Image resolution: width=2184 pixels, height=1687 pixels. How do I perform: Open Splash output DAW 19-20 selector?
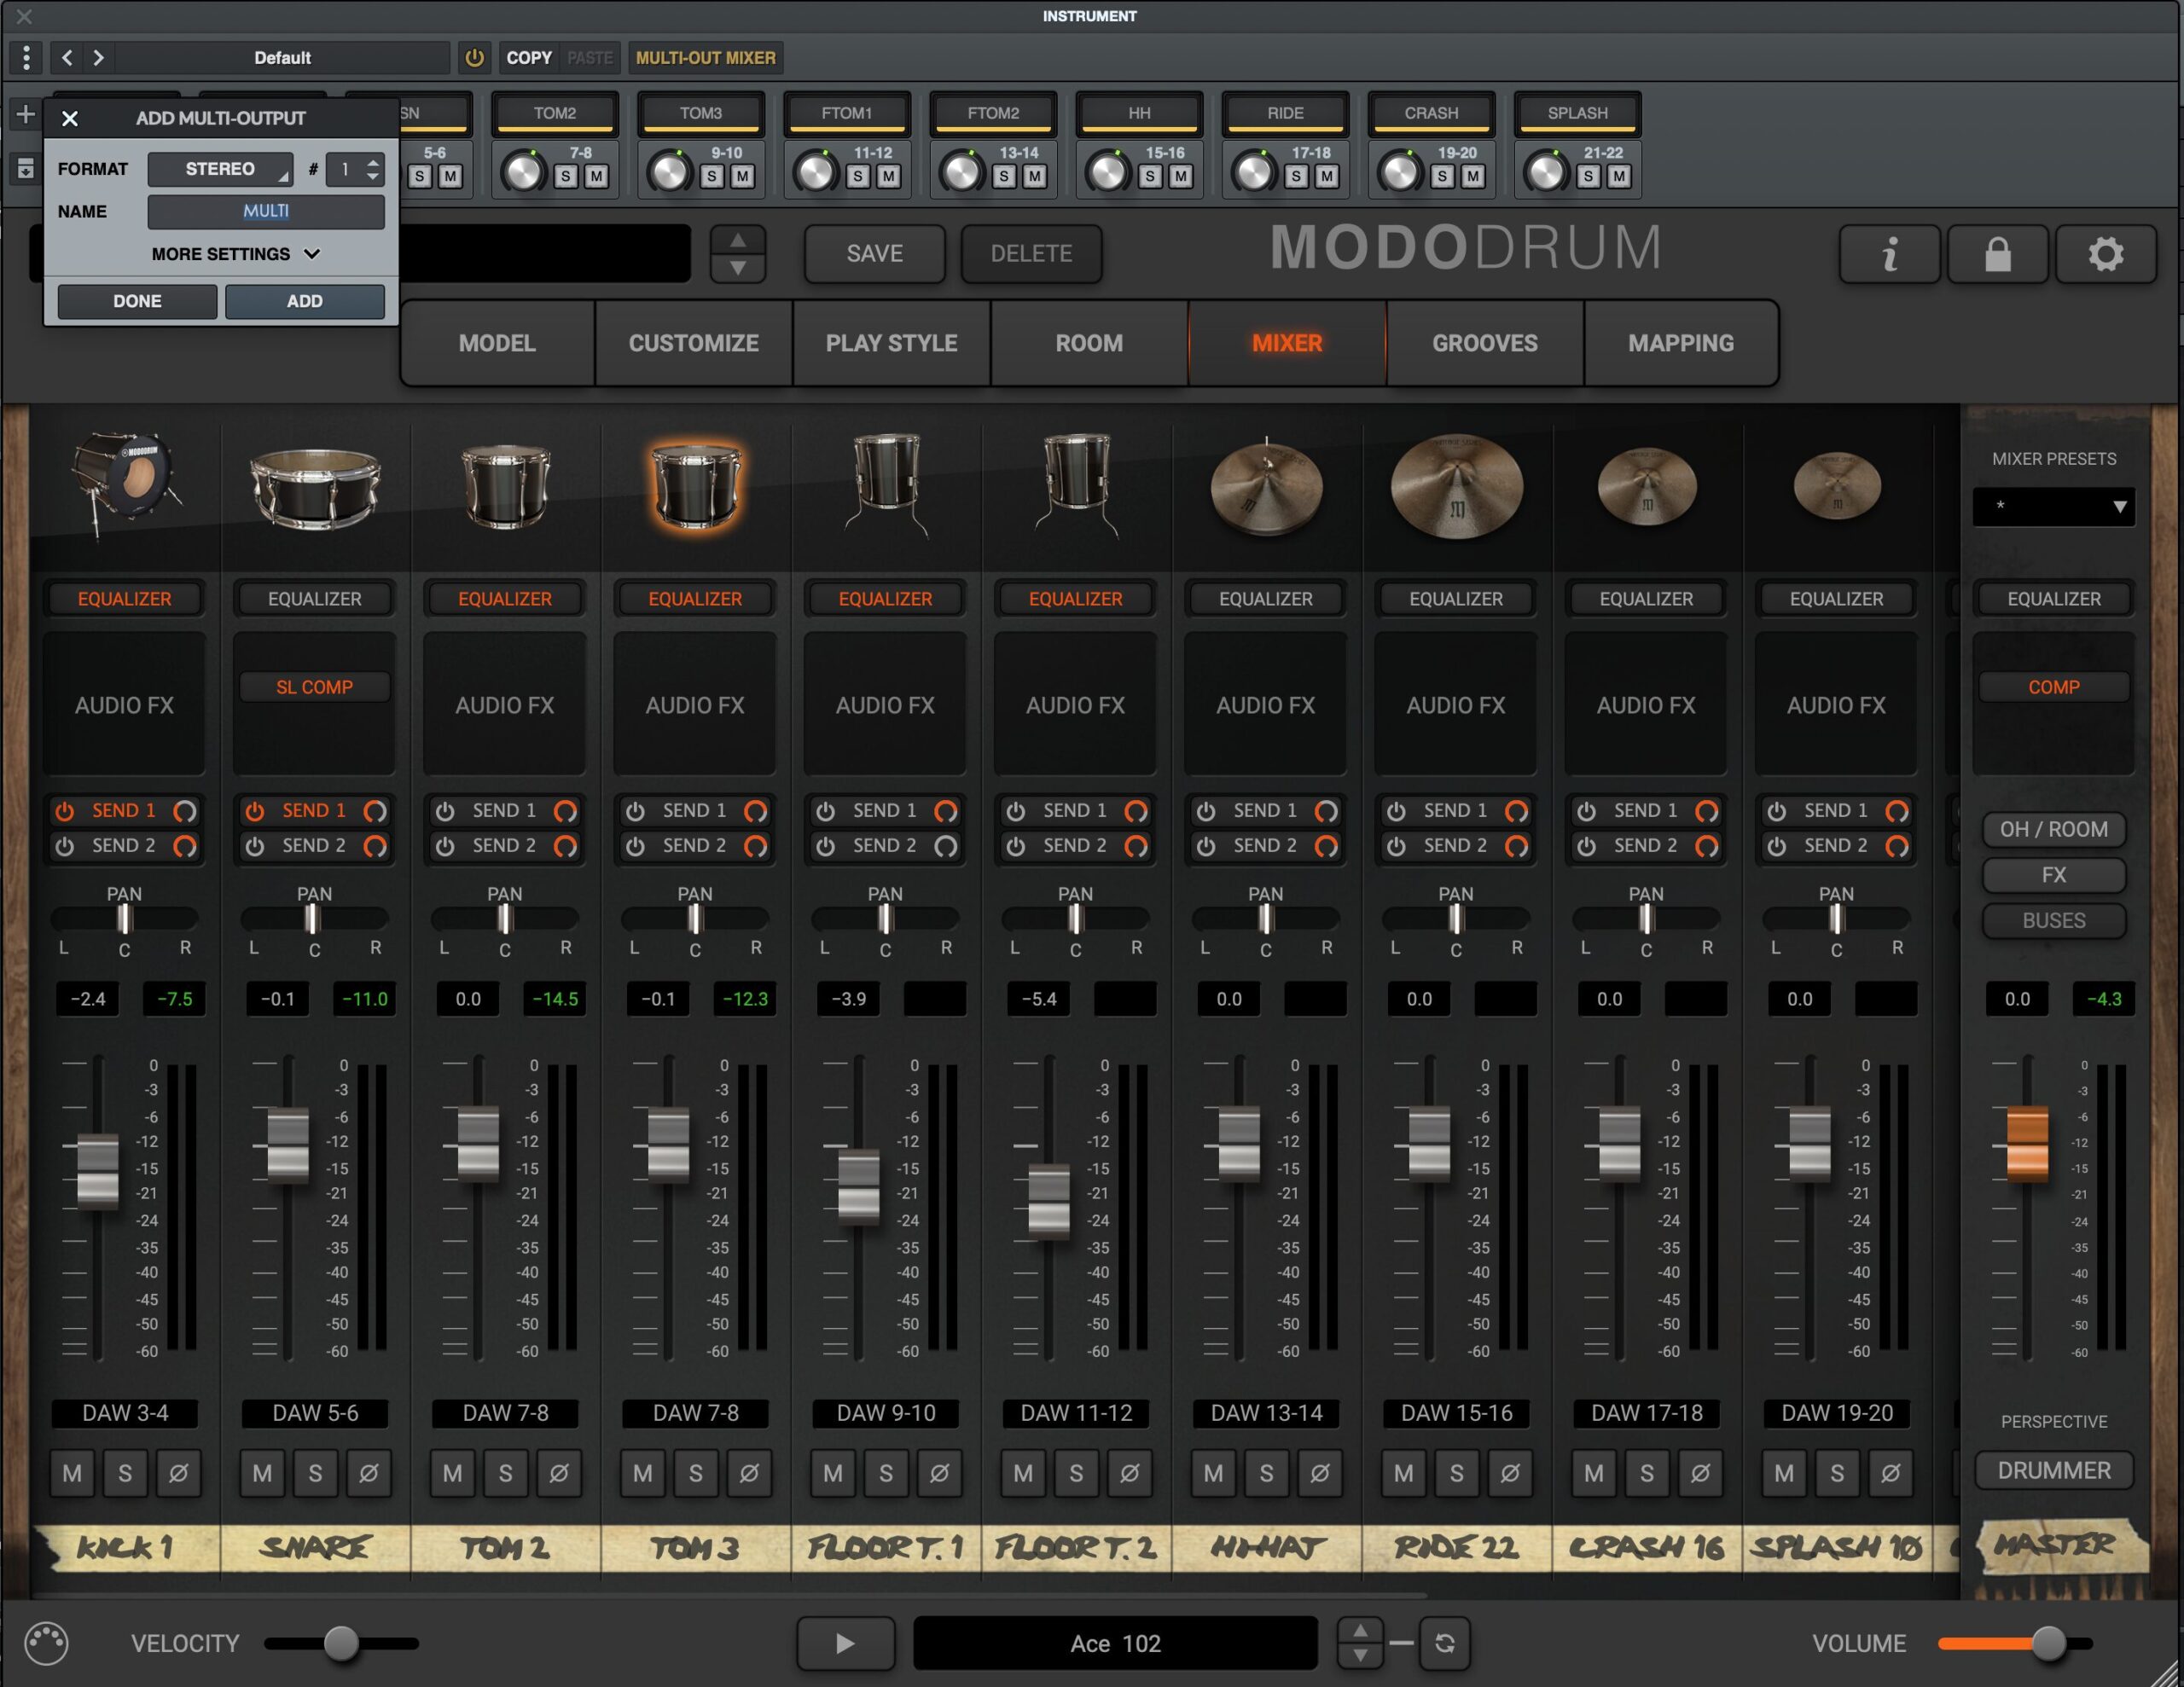[1837, 1413]
